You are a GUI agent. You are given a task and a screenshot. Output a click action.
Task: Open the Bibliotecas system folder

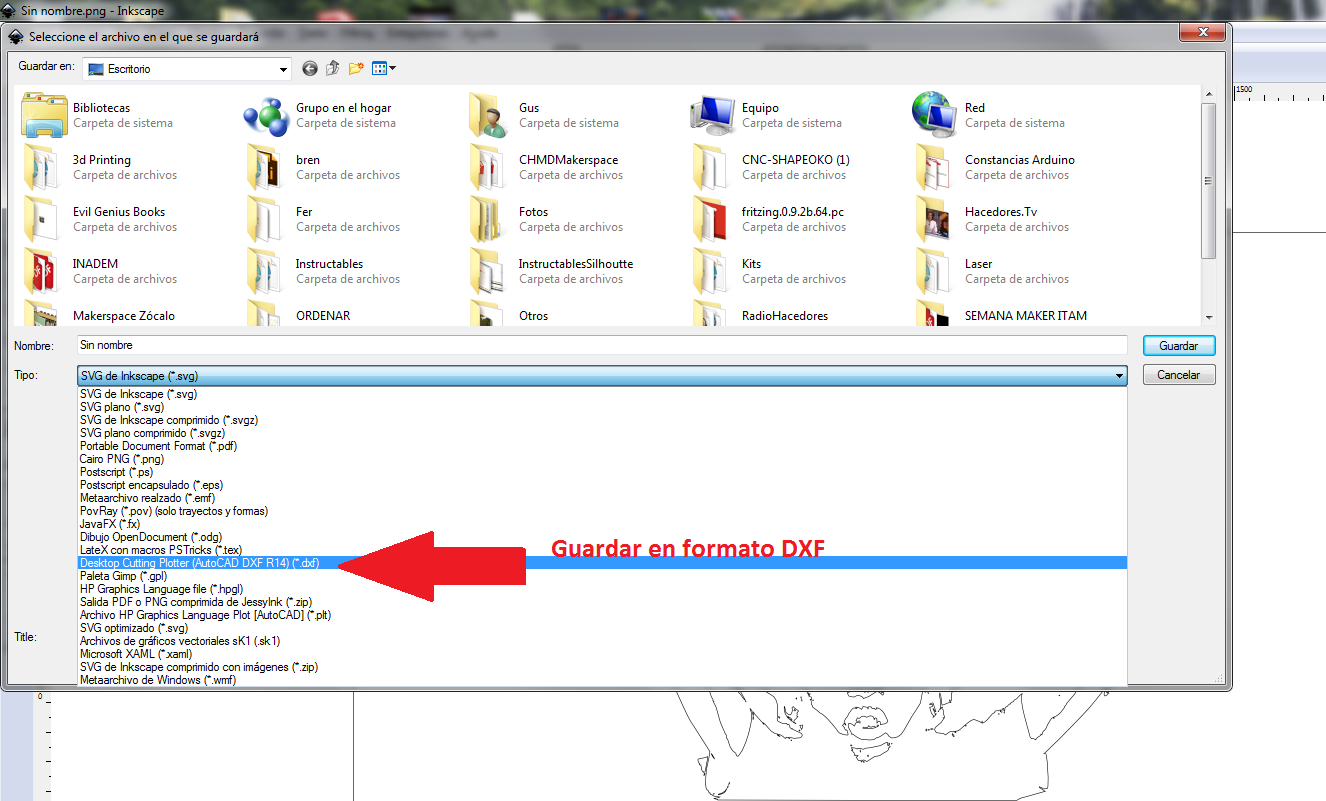click(x=98, y=115)
